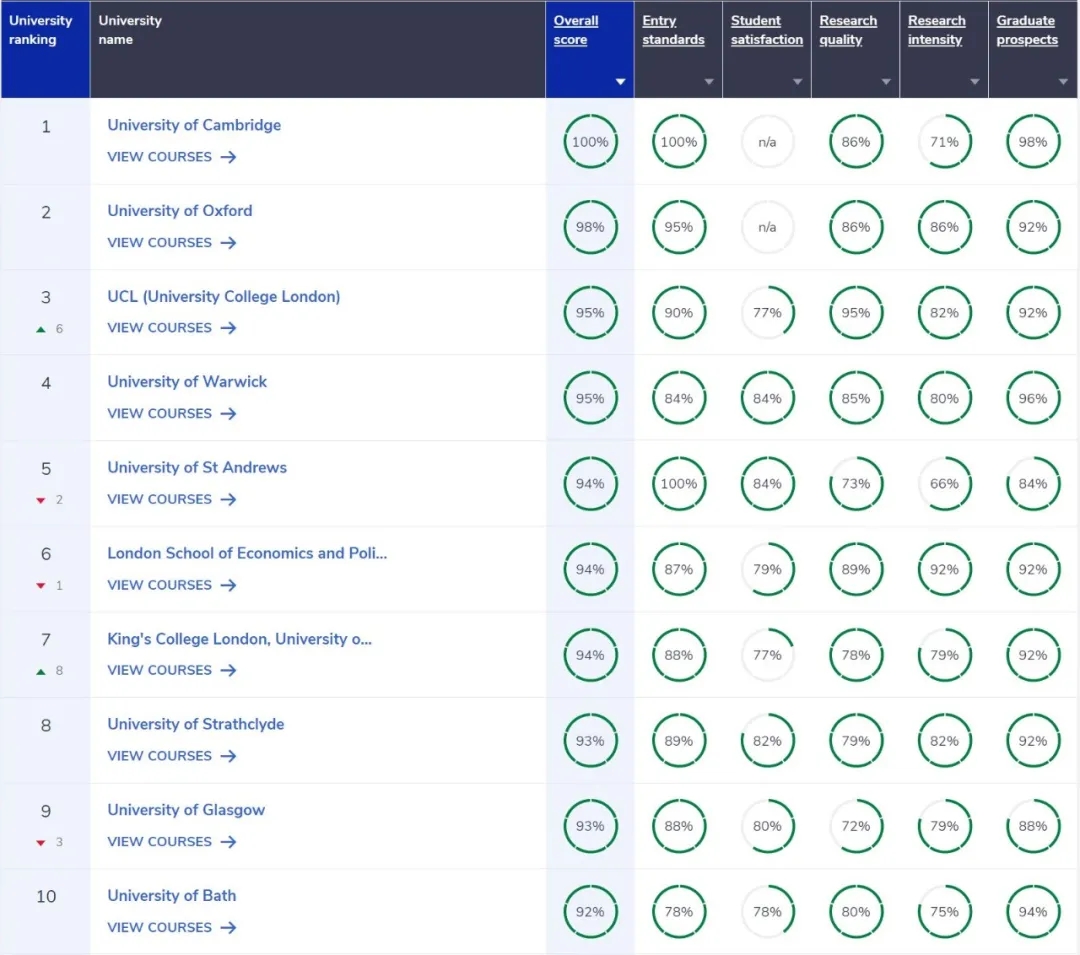The width and height of the screenshot is (1080, 955).
Task: Click Bath's 94% graduate prospects ring
Action: pyautogui.click(x=1033, y=912)
